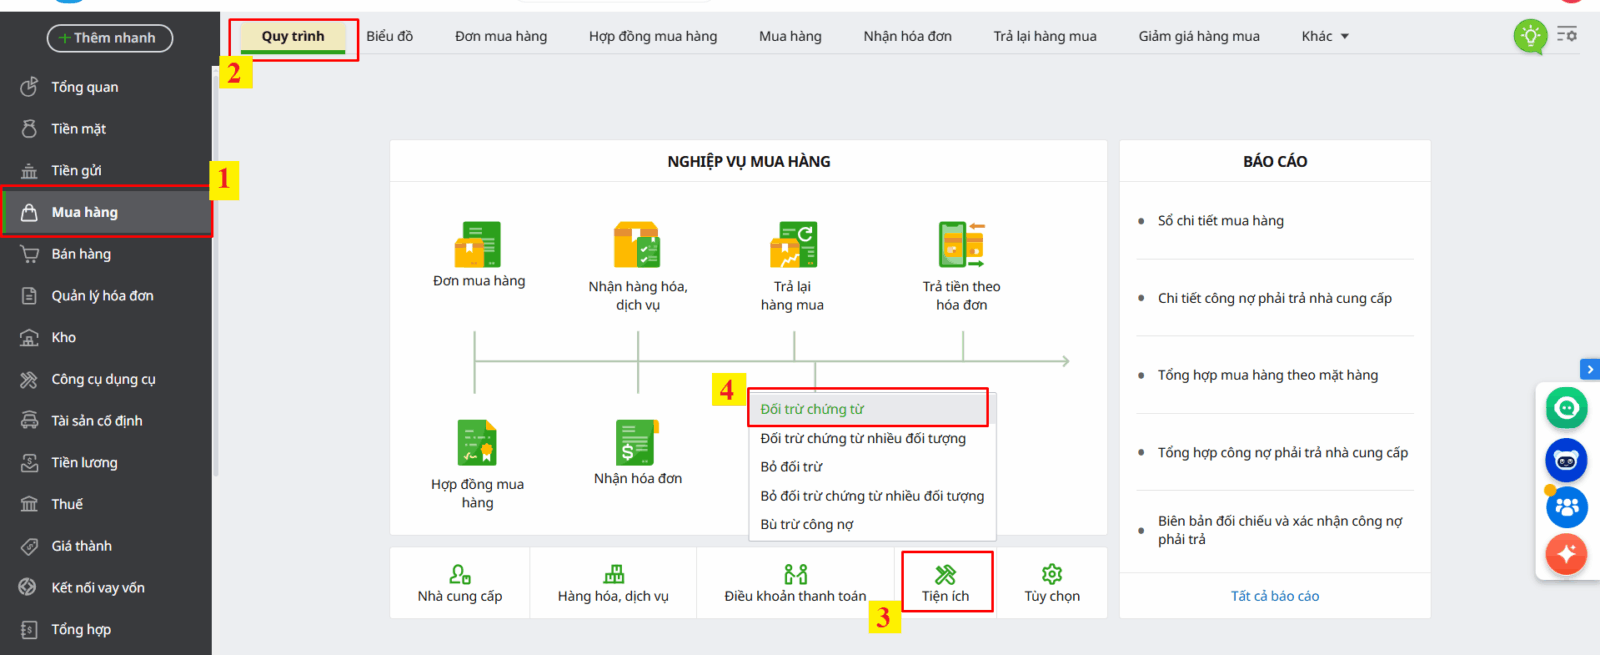Screen dimensions: 1600x655
Task: Open the Tiện ích utilities menu
Action: (x=946, y=582)
